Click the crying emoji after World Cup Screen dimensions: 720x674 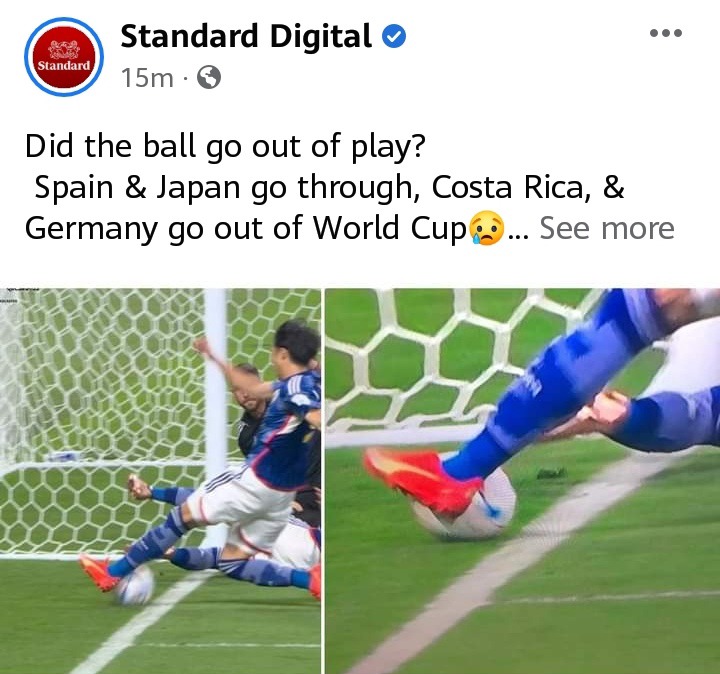pos(486,228)
